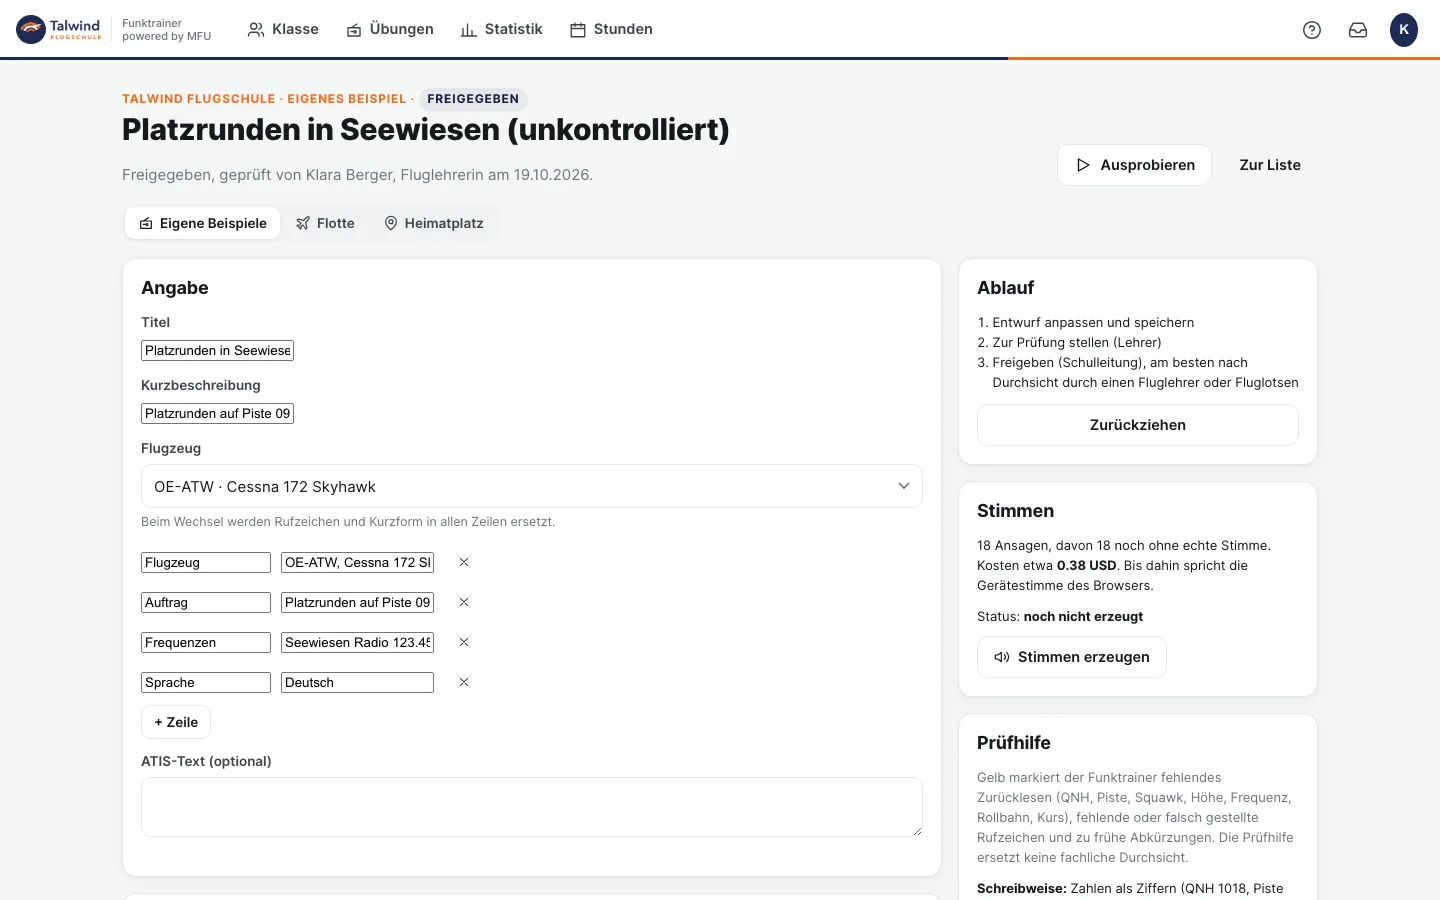1440x900 pixels.
Task: Remove the Frequenzen row
Action: click(464, 642)
